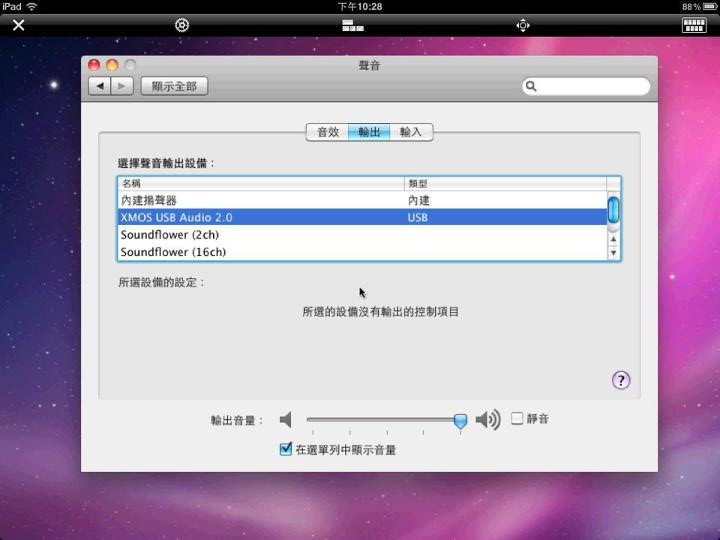Click in the search field

586,86
